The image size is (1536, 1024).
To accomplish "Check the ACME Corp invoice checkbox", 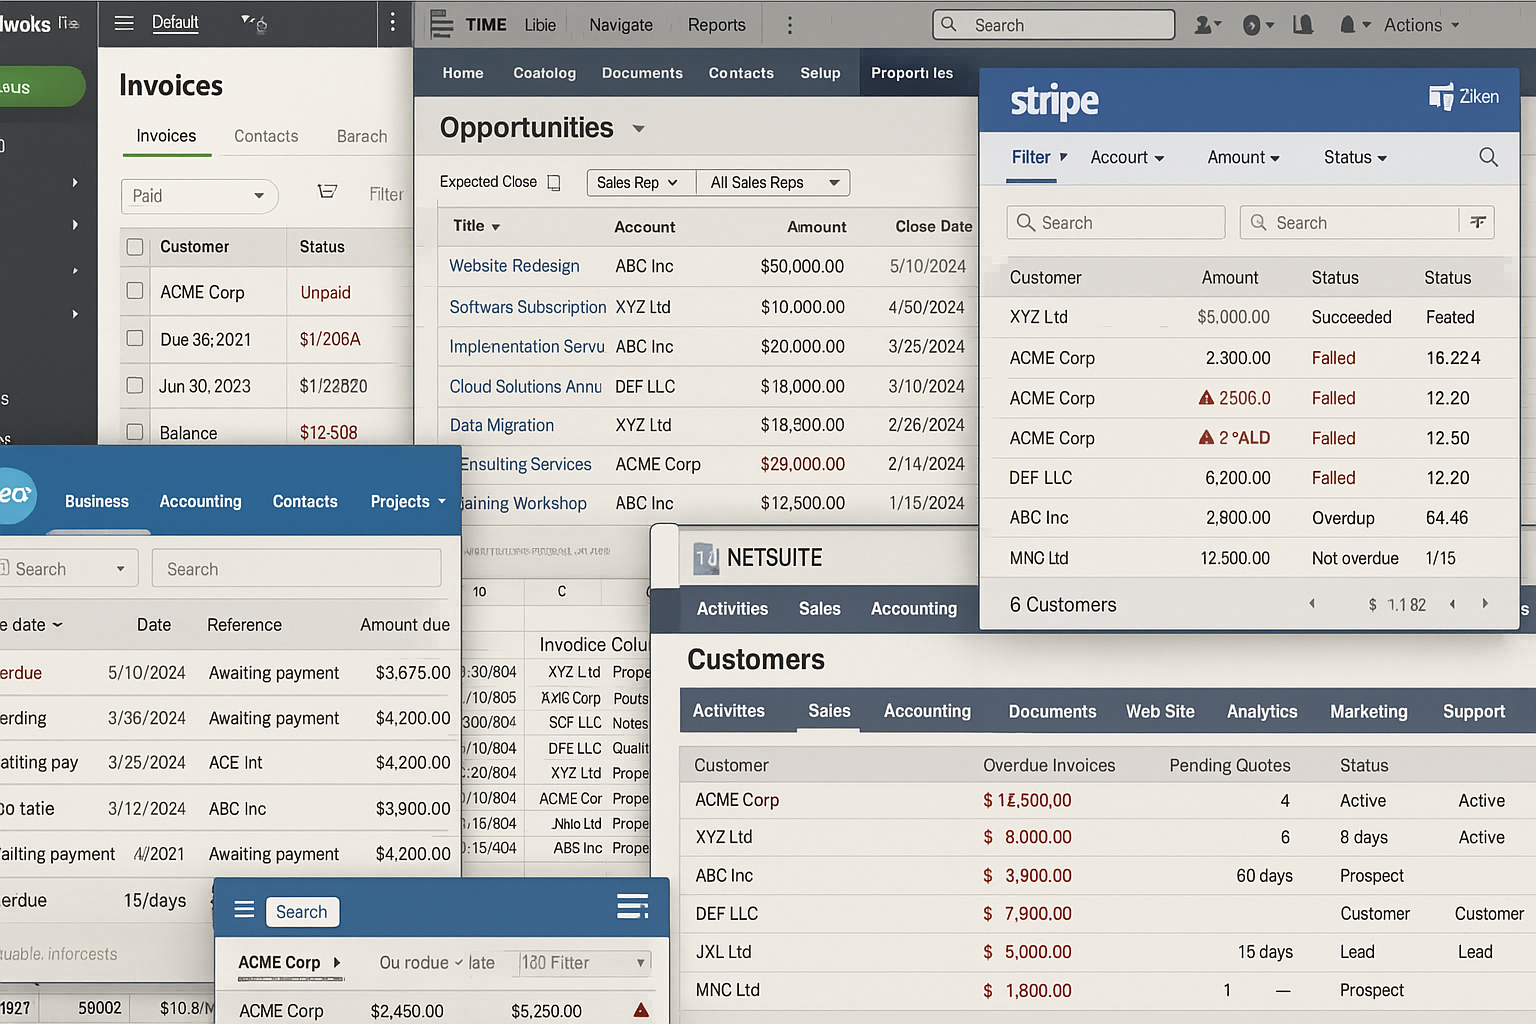I will (x=135, y=291).
